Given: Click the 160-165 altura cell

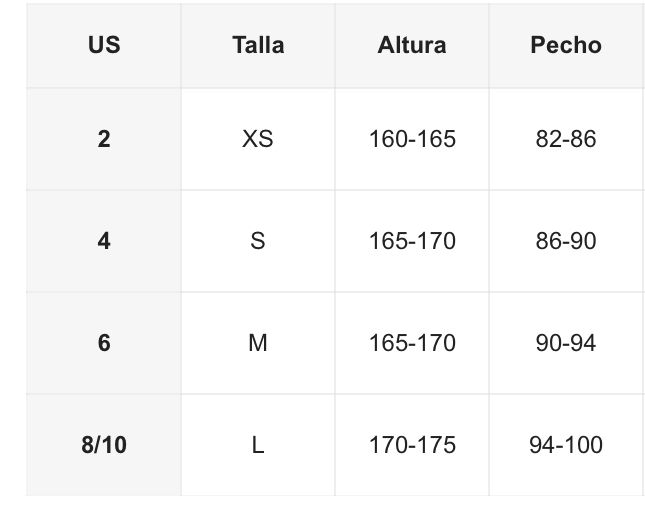Looking at the screenshot, I should click(x=412, y=139).
